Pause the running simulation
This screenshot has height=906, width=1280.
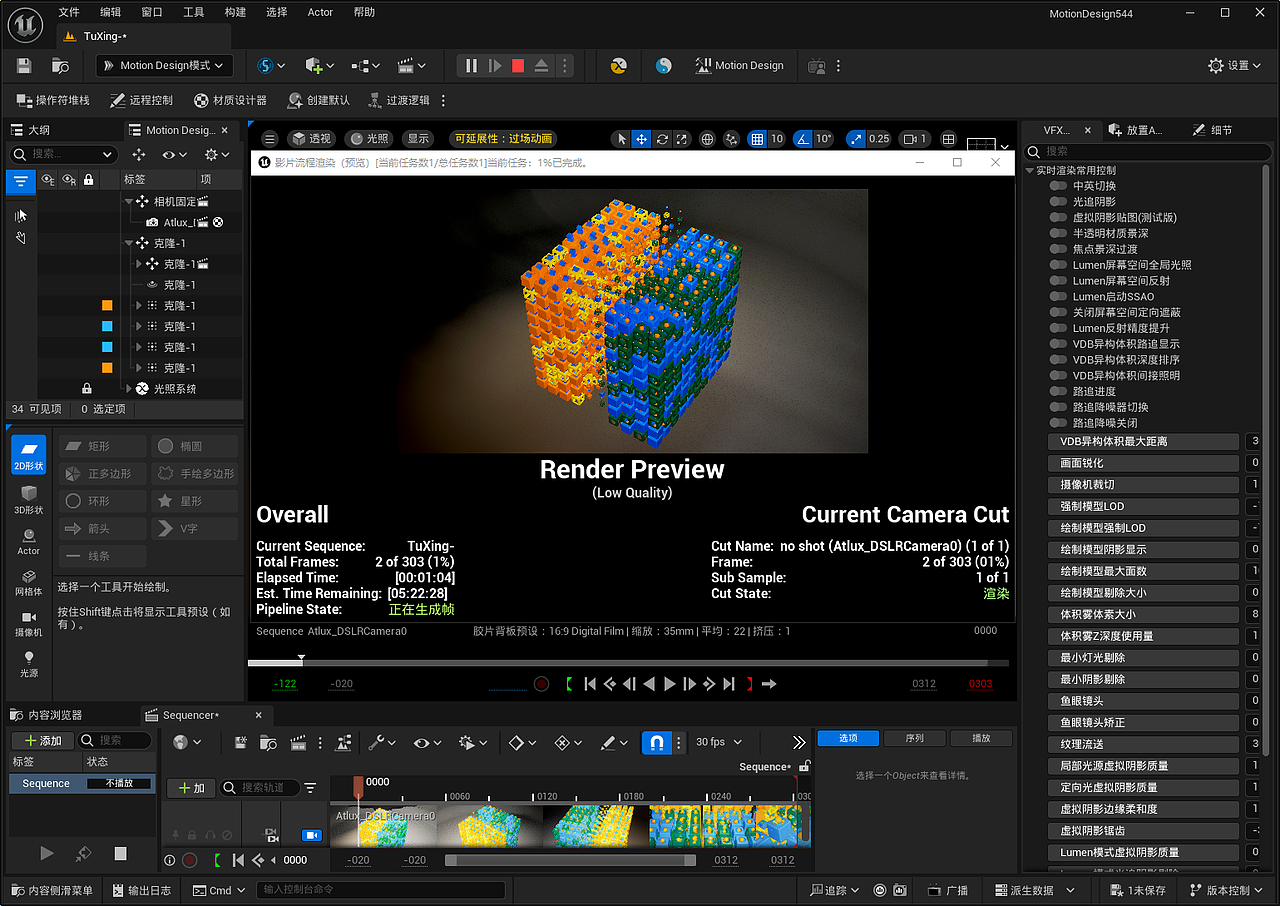471,66
